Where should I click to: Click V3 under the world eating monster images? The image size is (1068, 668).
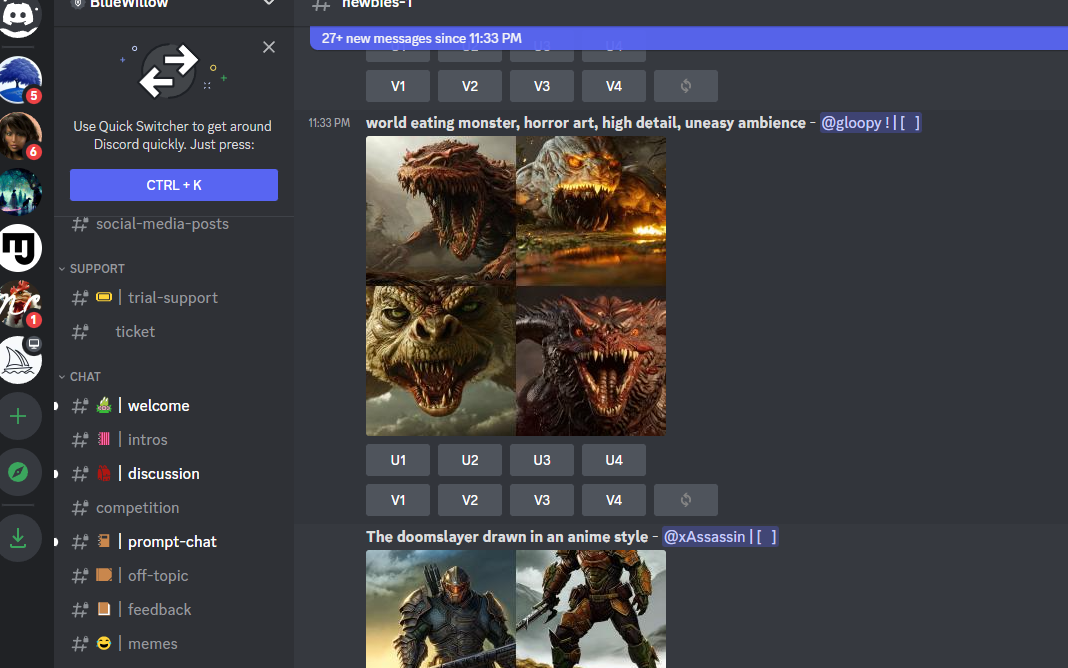[541, 500]
